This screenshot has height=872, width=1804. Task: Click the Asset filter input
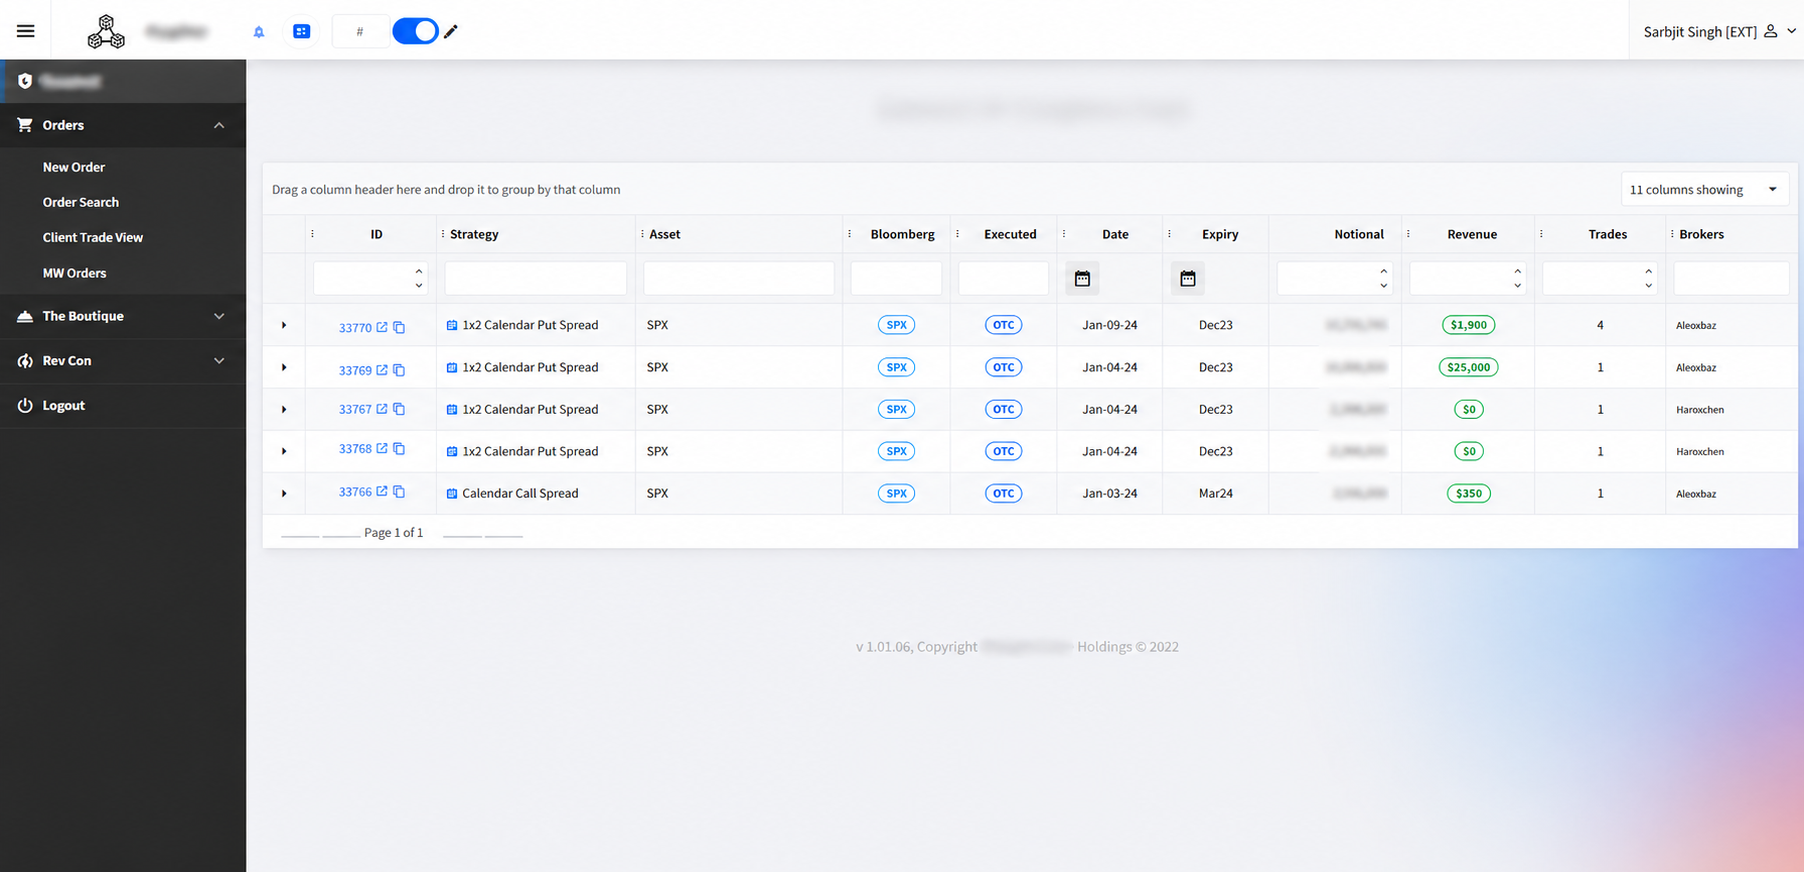pyautogui.click(x=739, y=278)
